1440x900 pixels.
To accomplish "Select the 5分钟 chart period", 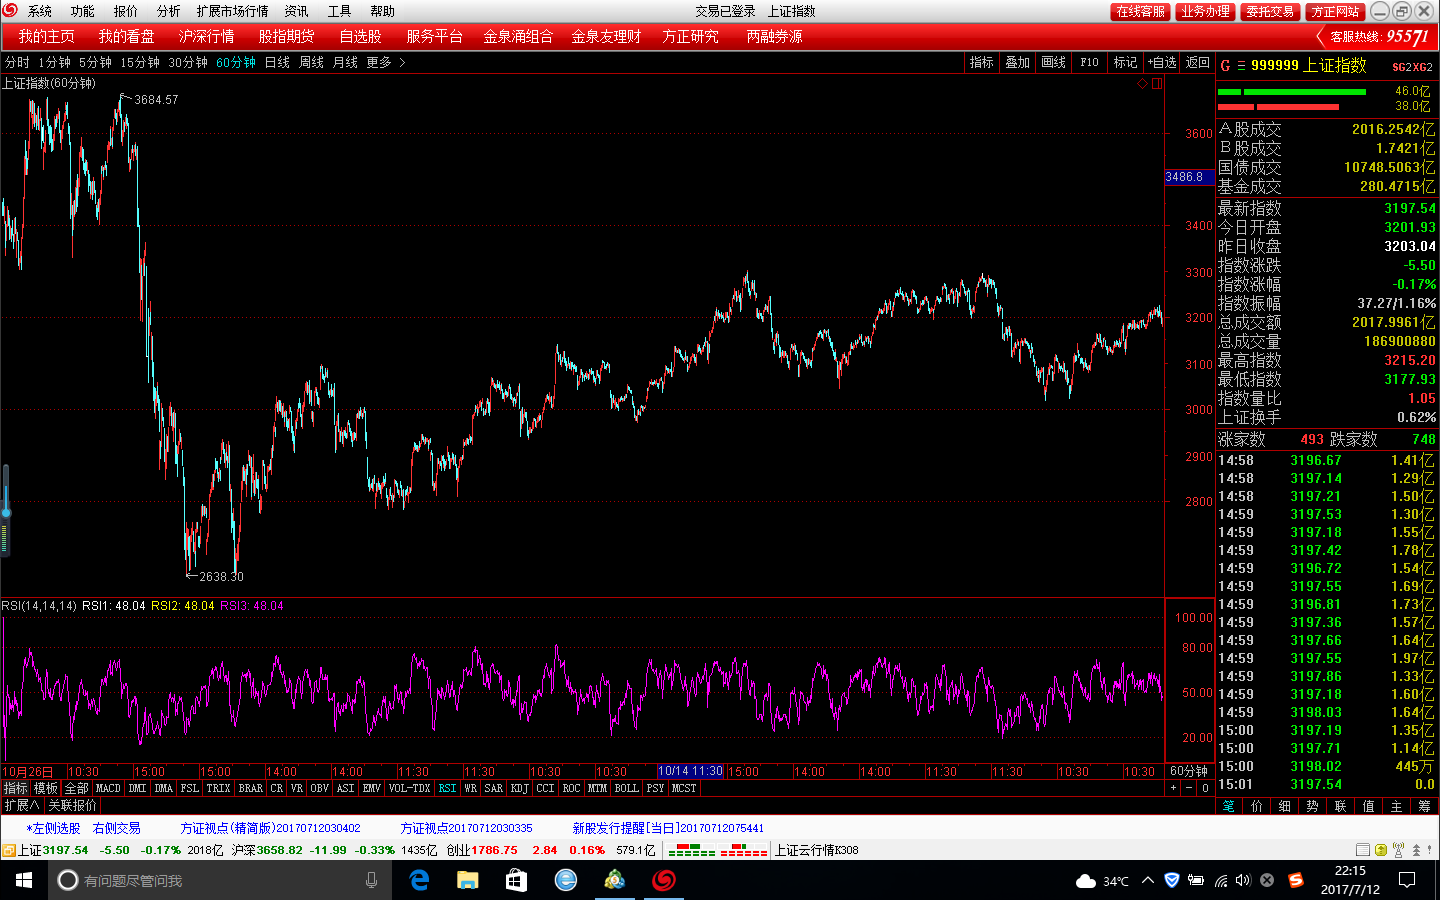I will tap(95, 62).
